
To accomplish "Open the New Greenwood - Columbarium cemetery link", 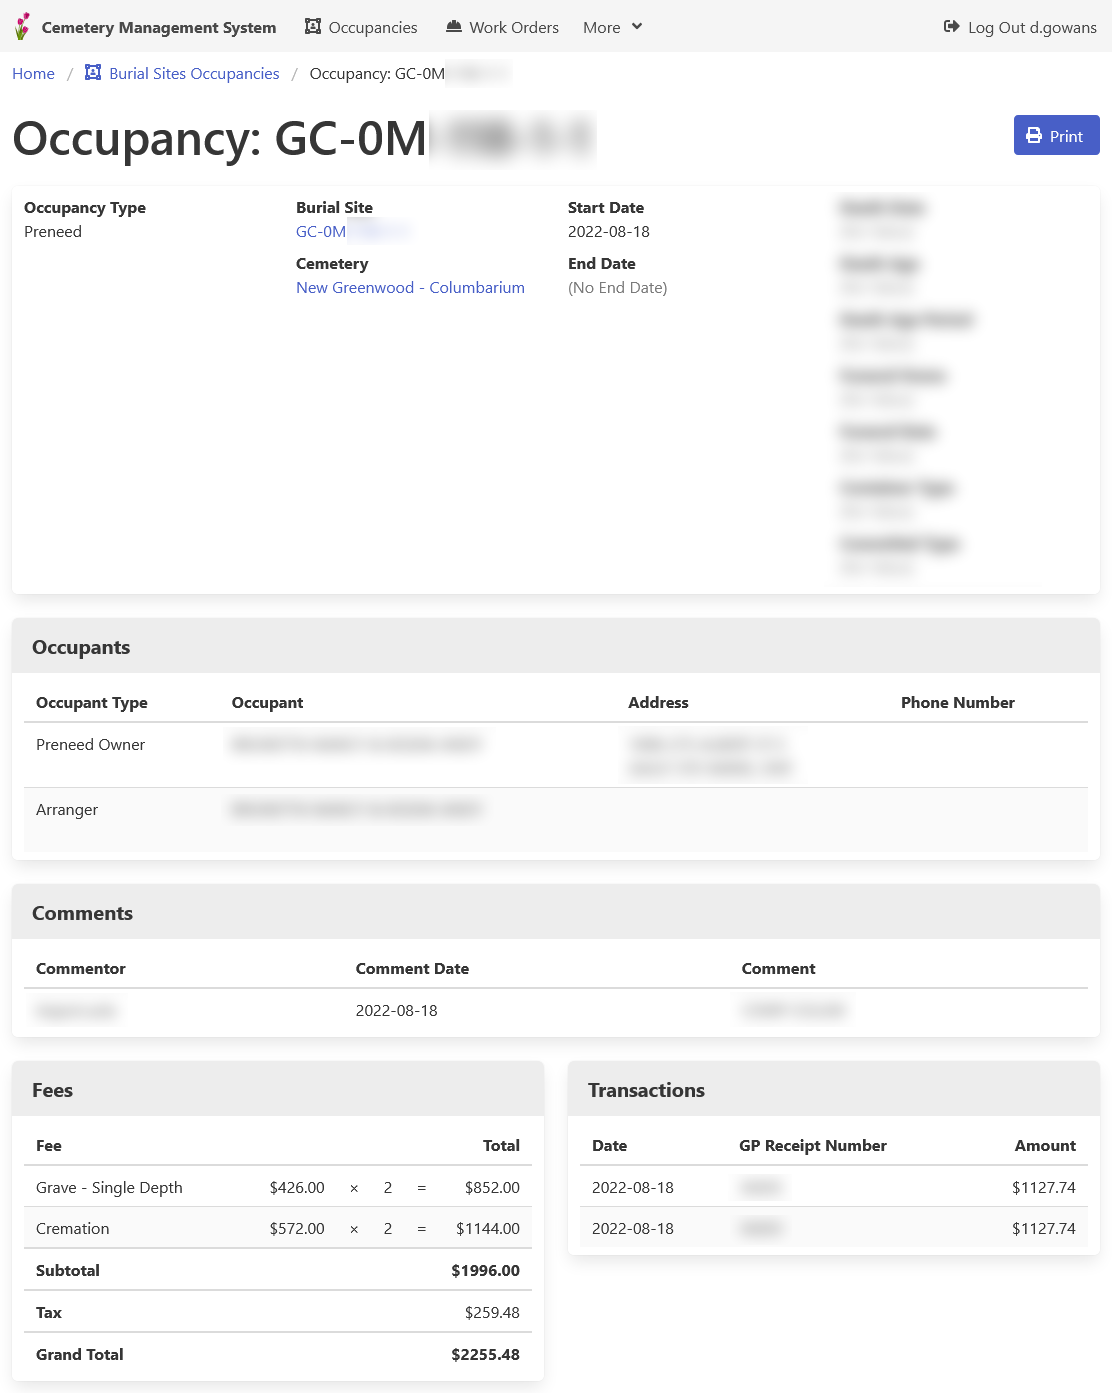I will (x=410, y=287).
